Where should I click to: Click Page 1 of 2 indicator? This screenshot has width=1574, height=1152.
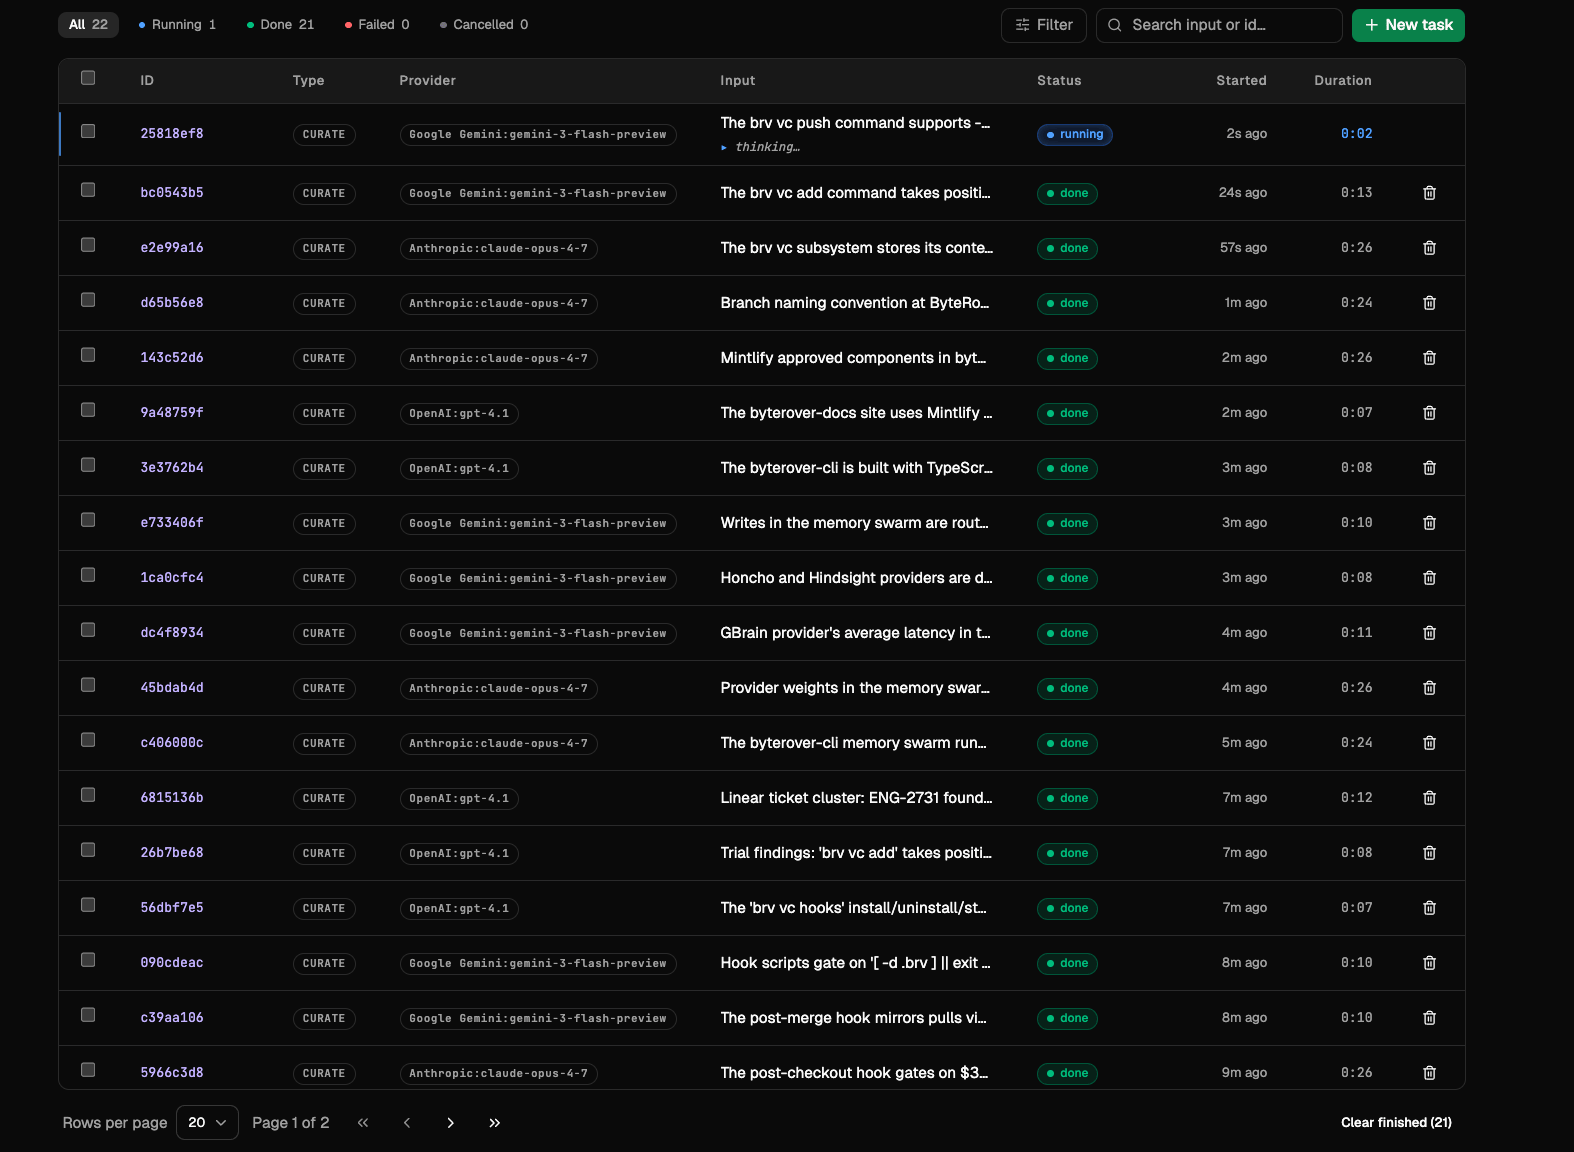[x=290, y=1123]
